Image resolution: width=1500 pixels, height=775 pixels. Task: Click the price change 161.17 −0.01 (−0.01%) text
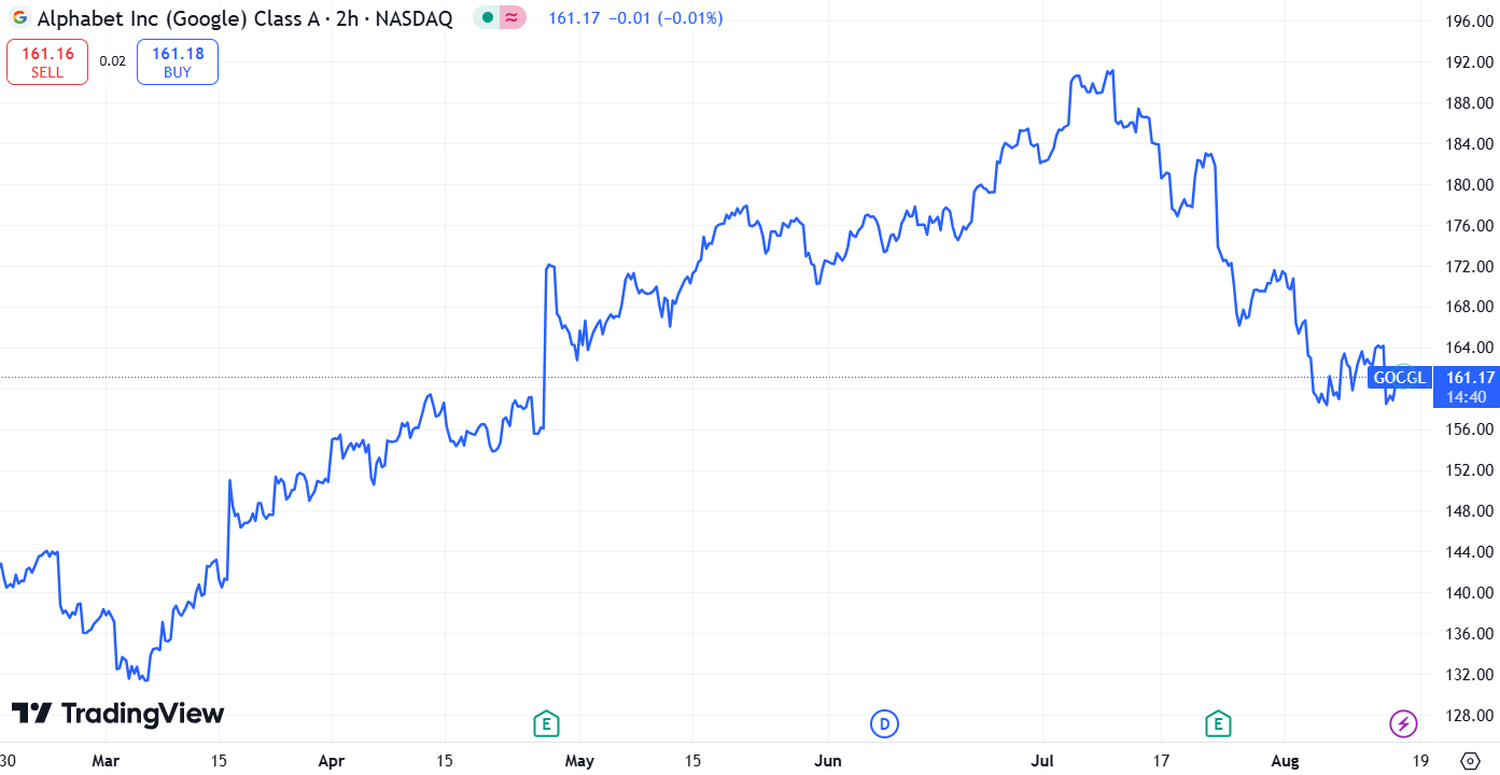click(x=636, y=18)
